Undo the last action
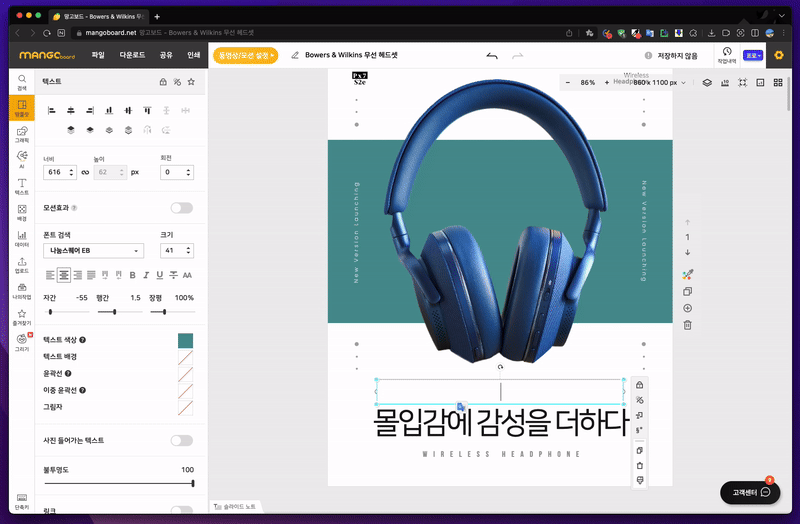The height and width of the screenshot is (524, 800). (492, 56)
